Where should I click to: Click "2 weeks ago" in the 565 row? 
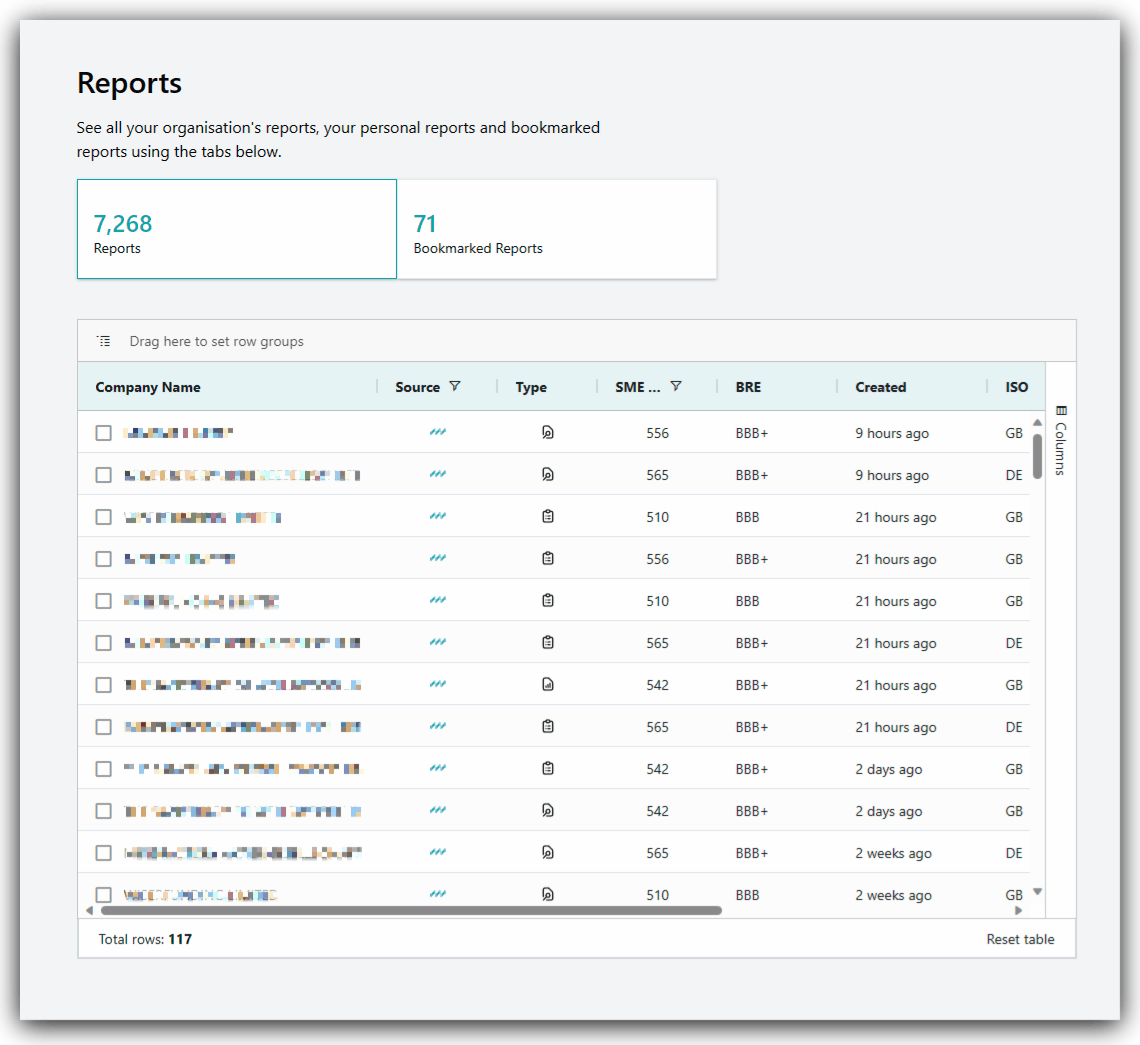894,853
